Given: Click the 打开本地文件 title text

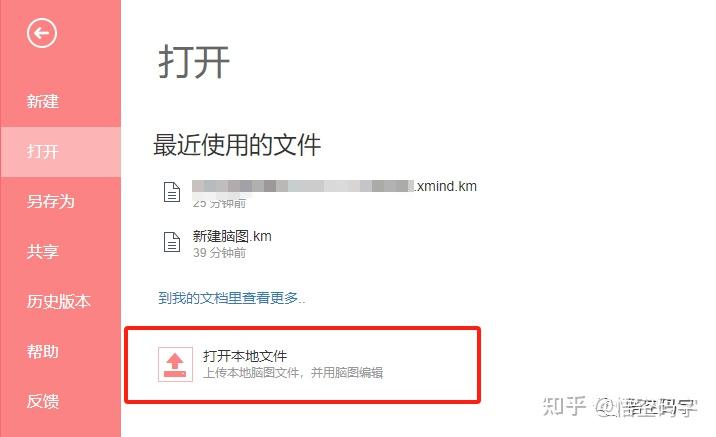Looking at the screenshot, I should point(245,356).
